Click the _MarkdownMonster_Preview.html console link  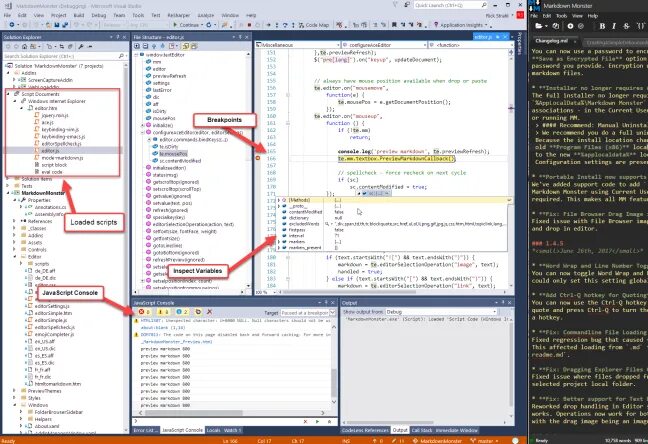tap(176, 342)
